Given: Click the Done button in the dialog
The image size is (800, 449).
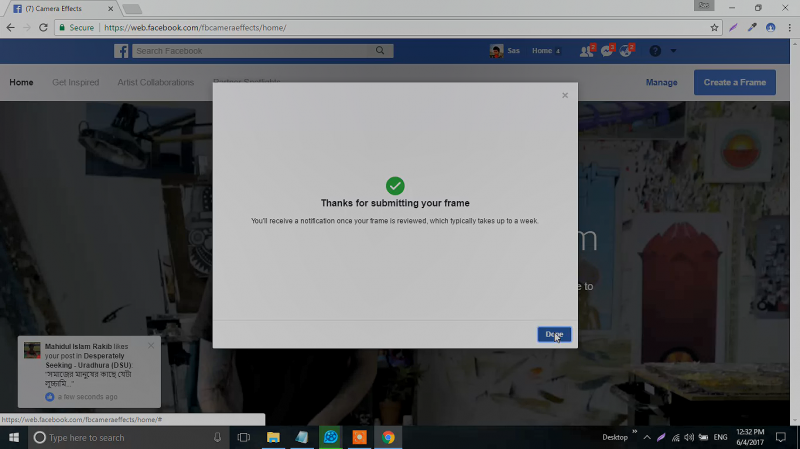Looking at the screenshot, I should point(554,335).
